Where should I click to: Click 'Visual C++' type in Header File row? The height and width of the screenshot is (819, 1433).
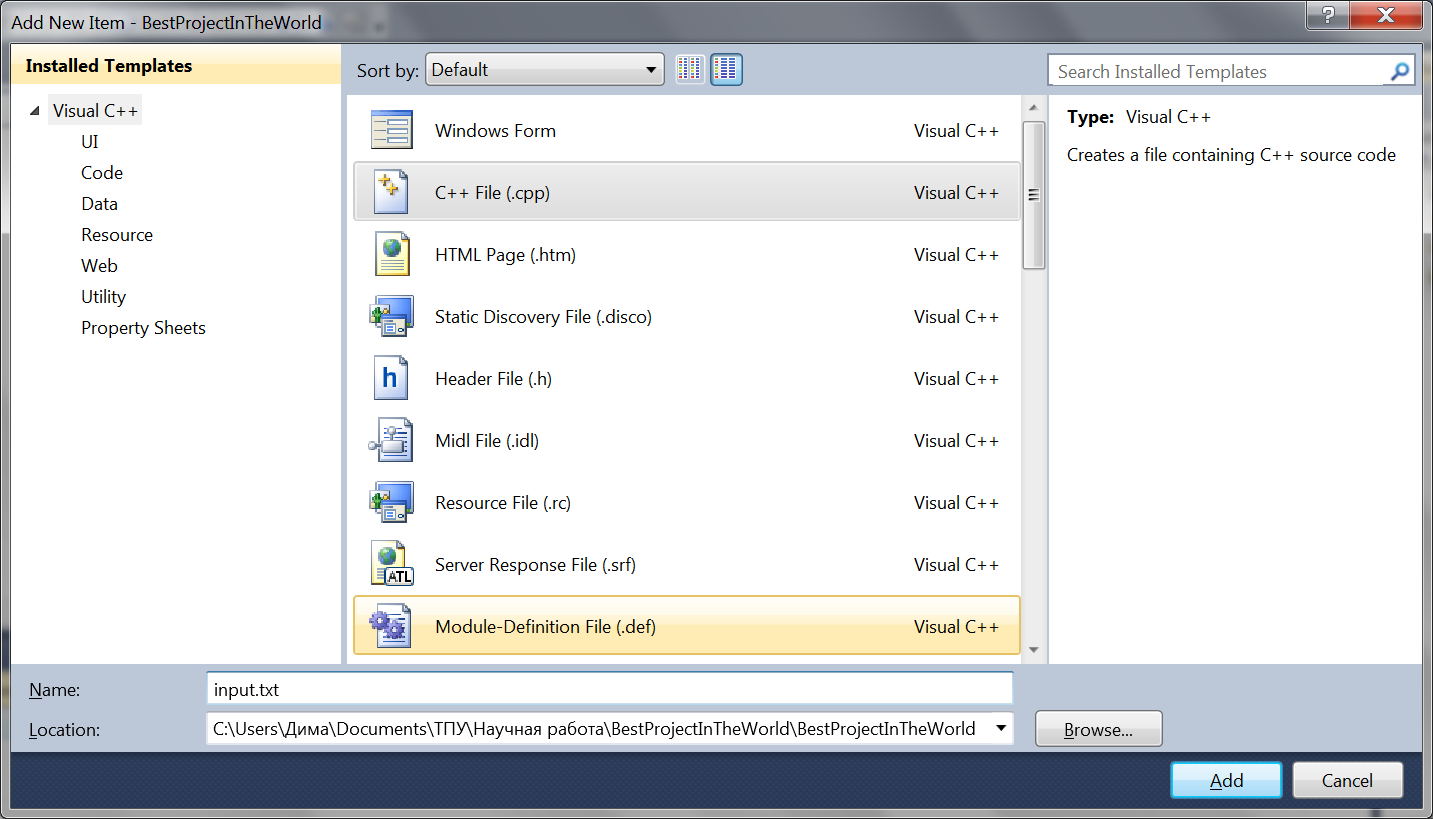956,379
